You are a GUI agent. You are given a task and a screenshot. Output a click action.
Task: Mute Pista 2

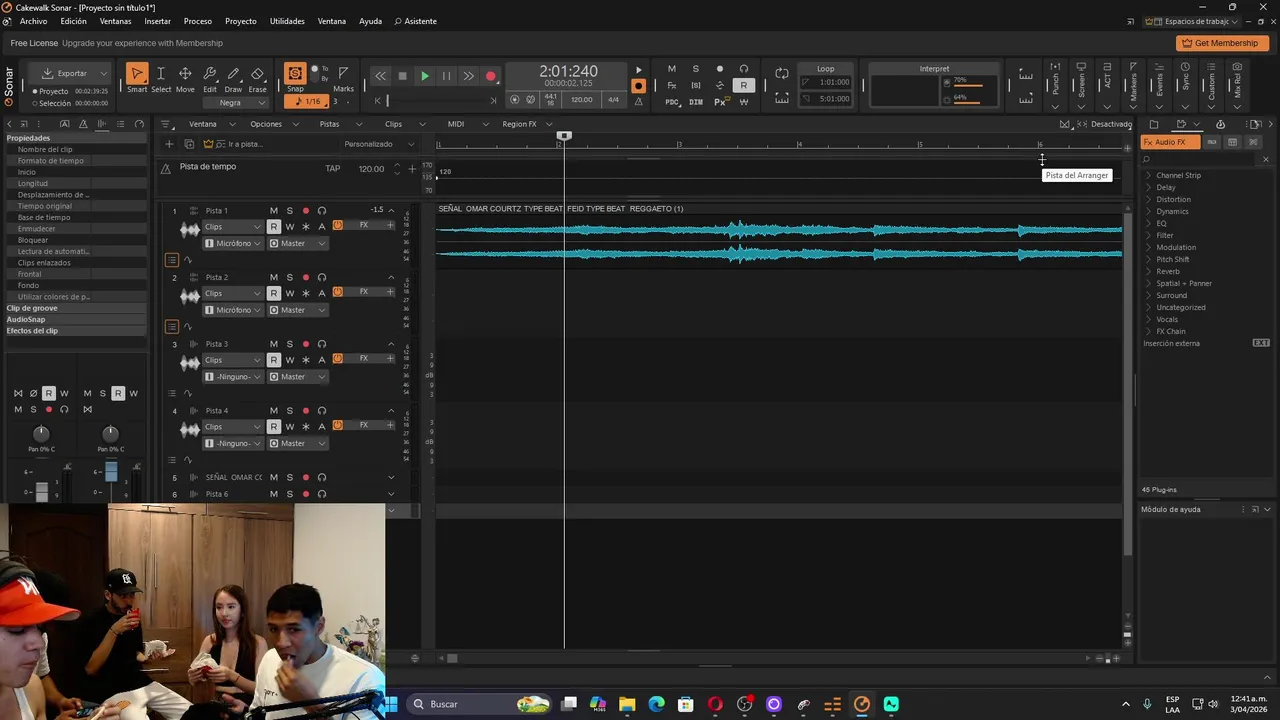click(273, 277)
